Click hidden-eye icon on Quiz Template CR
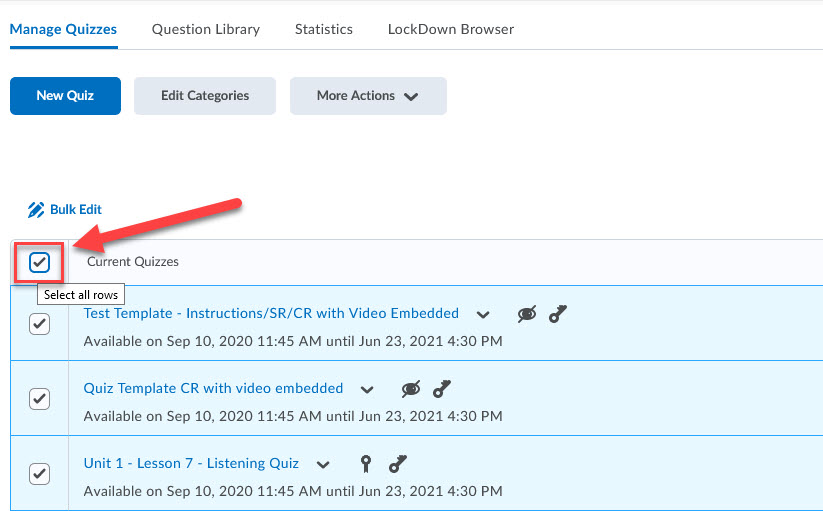The image size is (823, 511). (x=411, y=389)
